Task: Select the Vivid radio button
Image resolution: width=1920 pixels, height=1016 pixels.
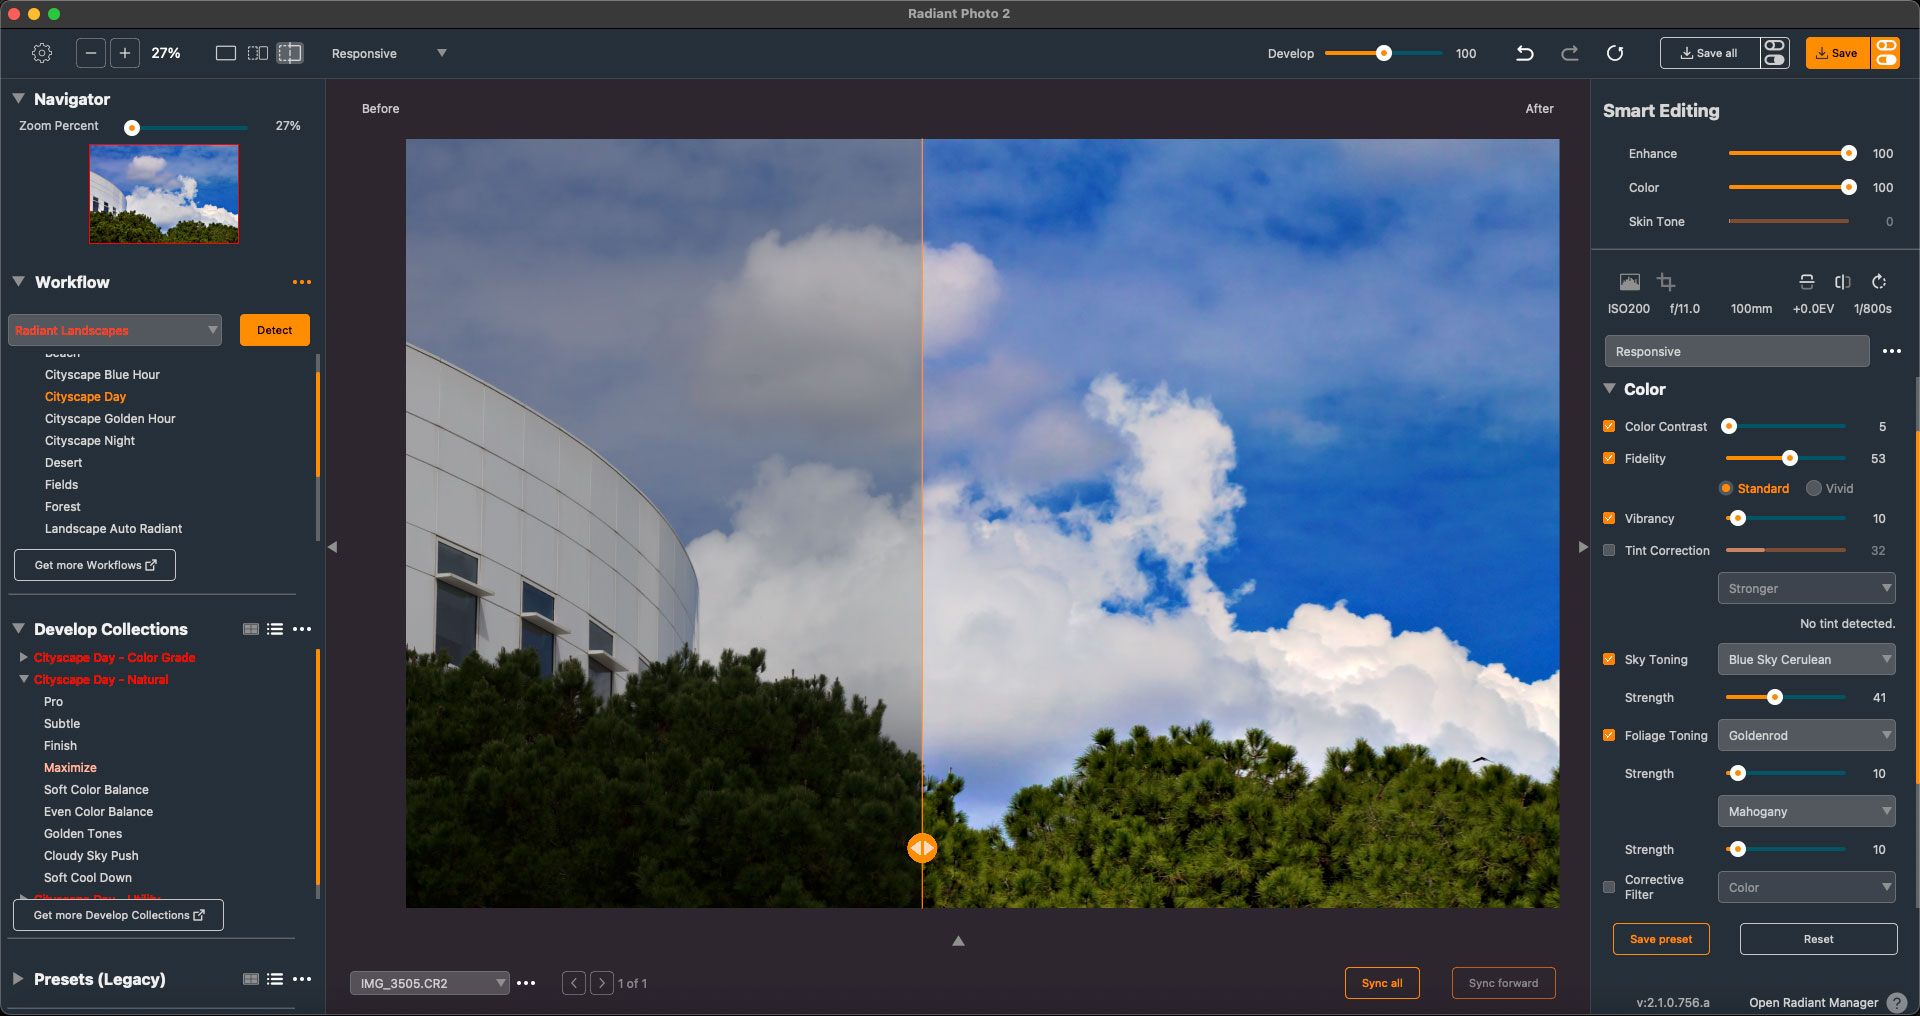Action: pyautogui.click(x=1814, y=488)
